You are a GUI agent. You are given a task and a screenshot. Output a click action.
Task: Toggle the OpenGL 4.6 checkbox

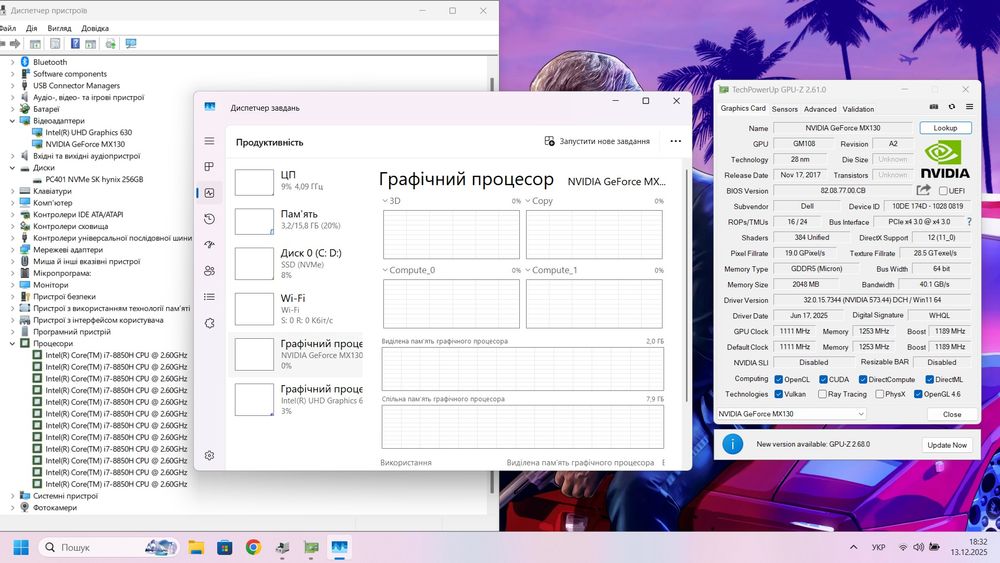coord(918,394)
